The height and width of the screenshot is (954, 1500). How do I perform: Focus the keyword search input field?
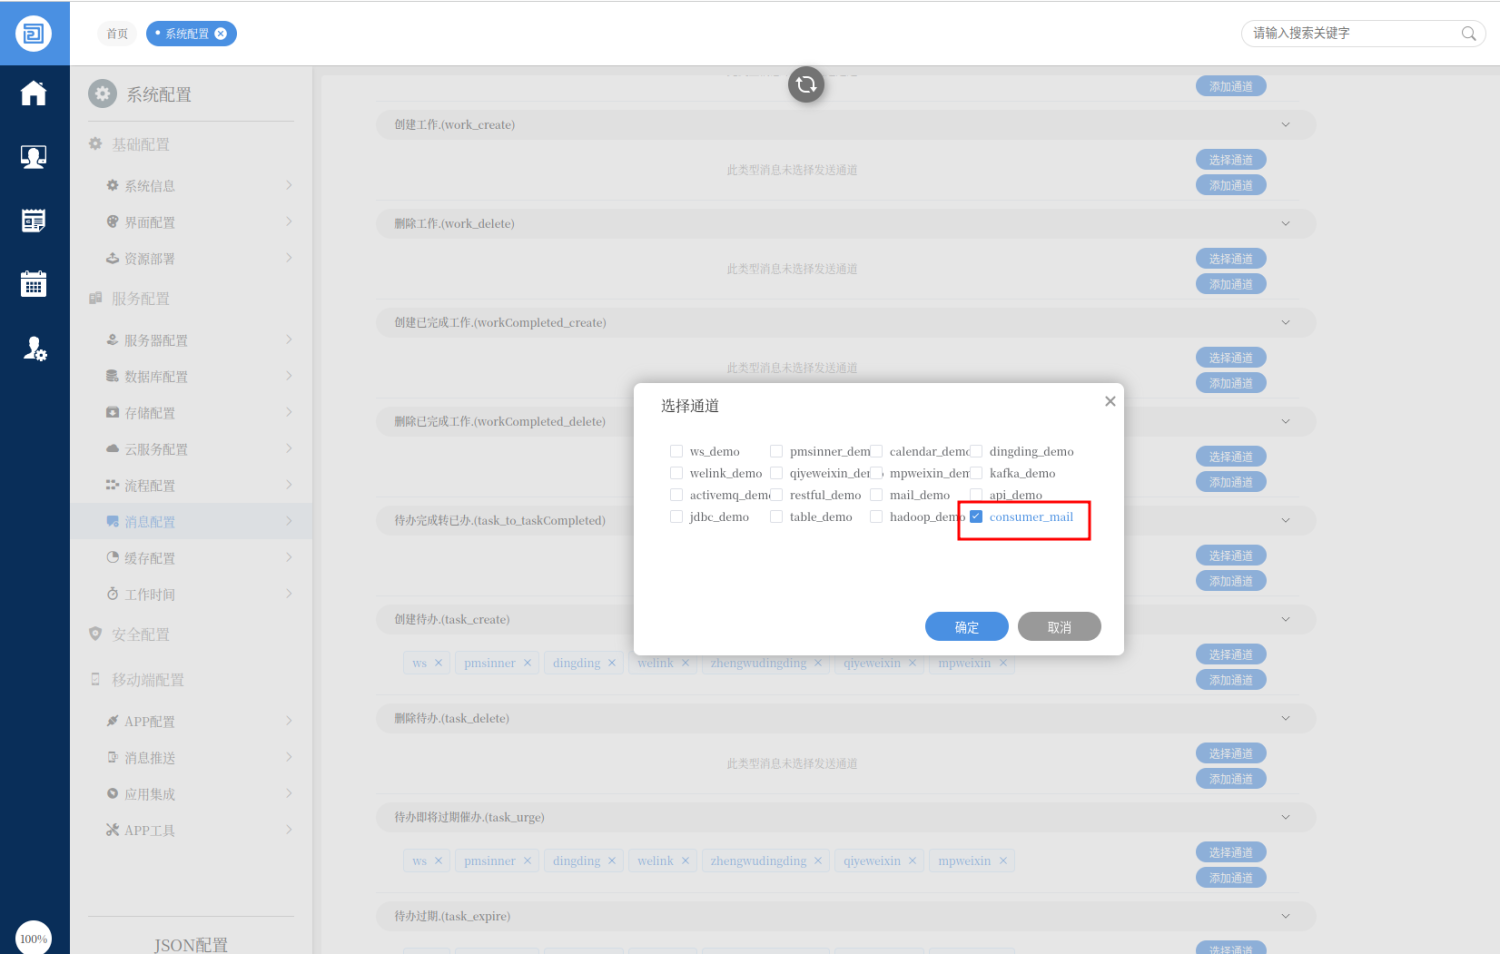(x=1350, y=34)
